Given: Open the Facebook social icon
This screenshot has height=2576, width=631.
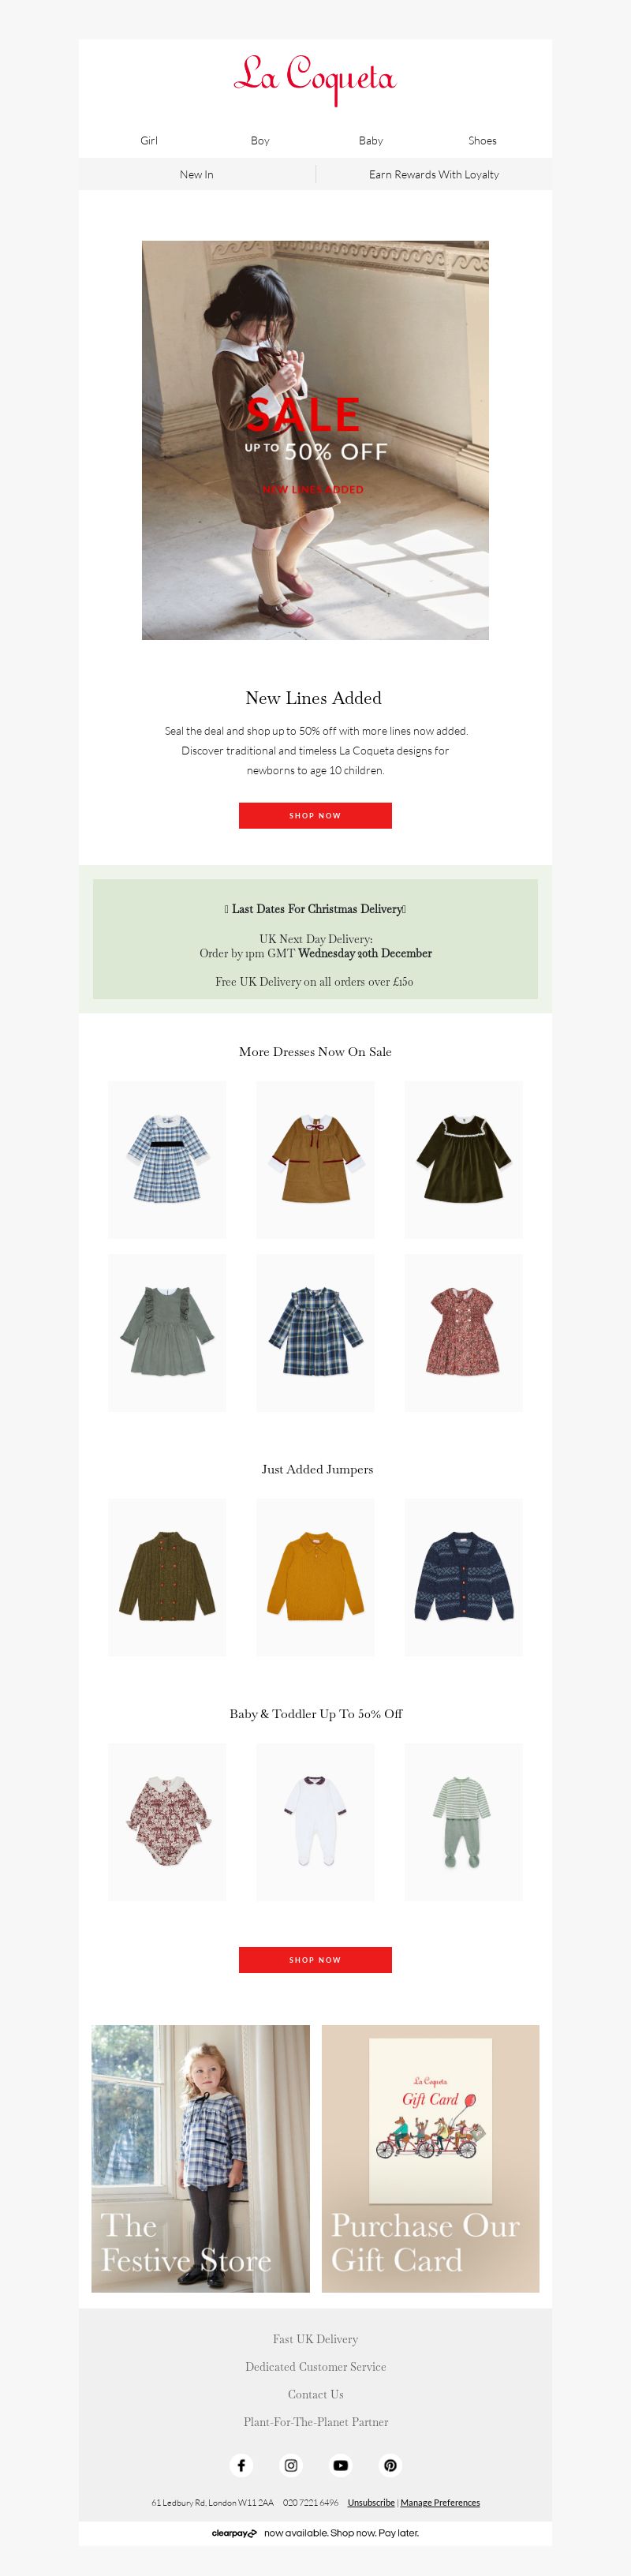Looking at the screenshot, I should coord(241,2465).
